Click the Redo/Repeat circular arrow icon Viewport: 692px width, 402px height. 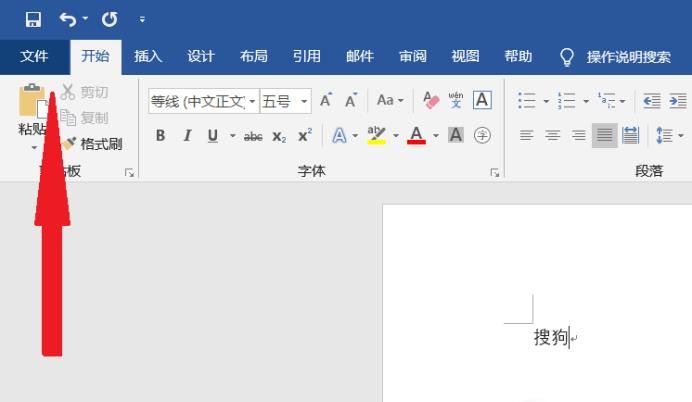coord(109,19)
